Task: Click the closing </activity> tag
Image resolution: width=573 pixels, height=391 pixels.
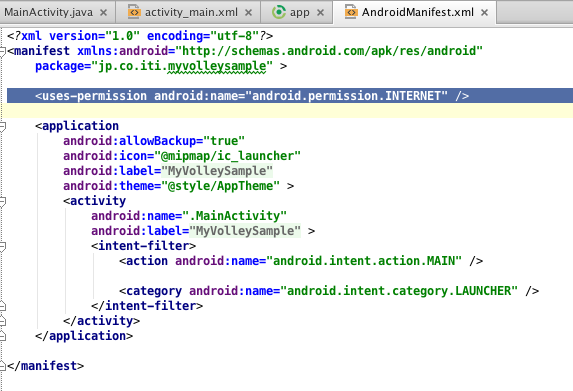Action: [102, 321]
